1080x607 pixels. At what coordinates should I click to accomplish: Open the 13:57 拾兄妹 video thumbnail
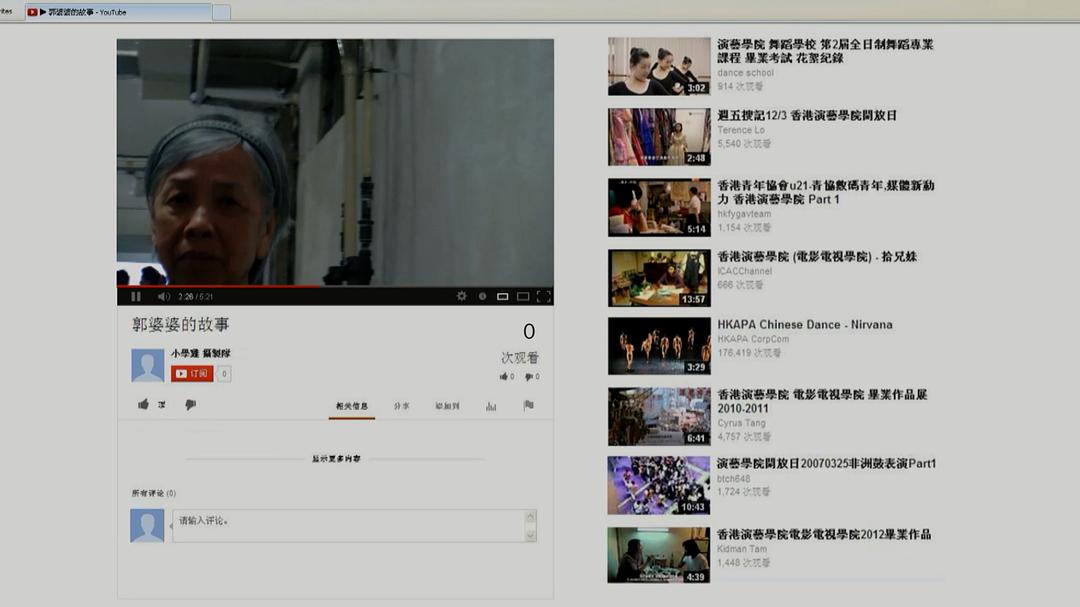(x=659, y=278)
